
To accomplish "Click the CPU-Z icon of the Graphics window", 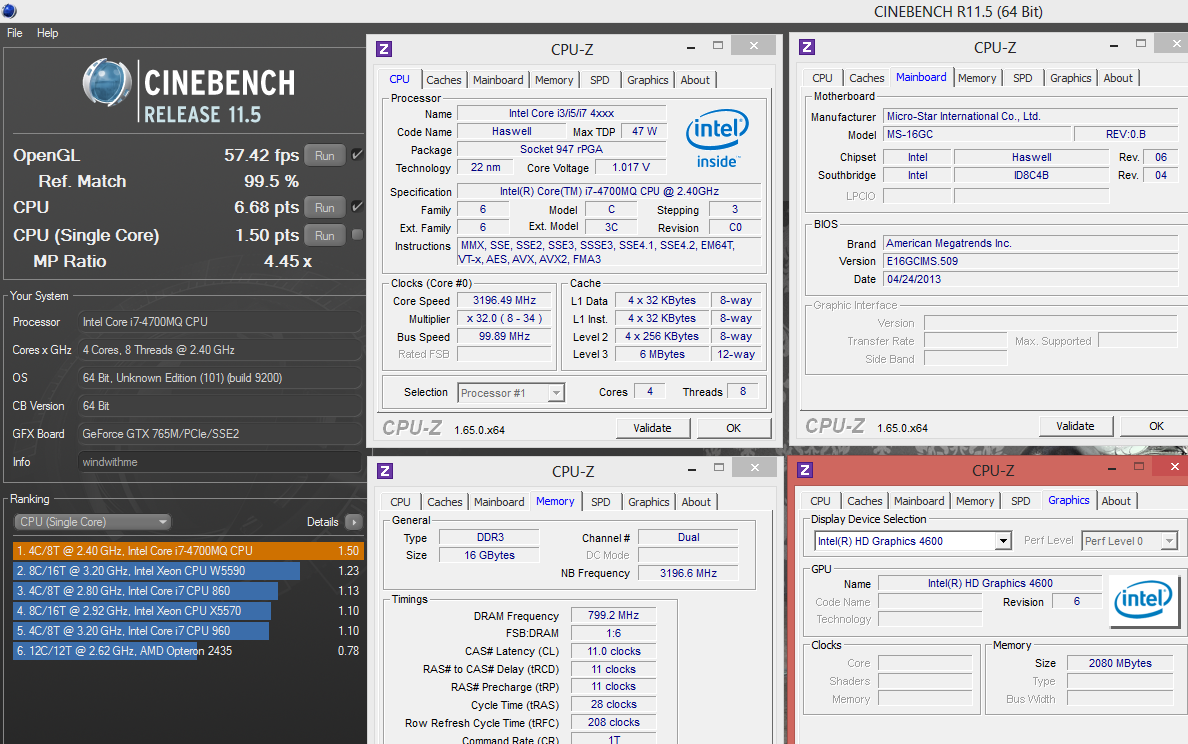I will point(805,470).
